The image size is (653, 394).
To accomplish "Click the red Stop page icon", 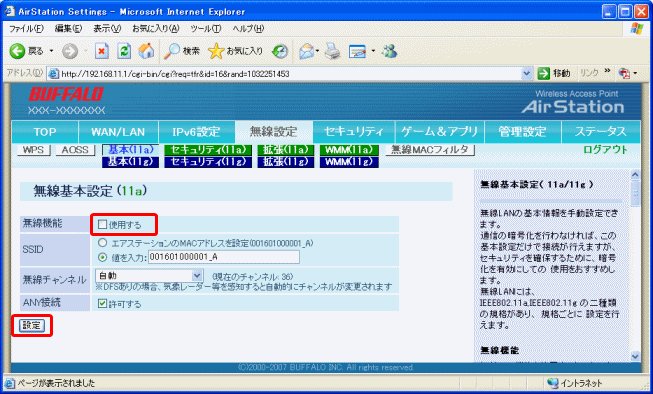I will point(102,51).
